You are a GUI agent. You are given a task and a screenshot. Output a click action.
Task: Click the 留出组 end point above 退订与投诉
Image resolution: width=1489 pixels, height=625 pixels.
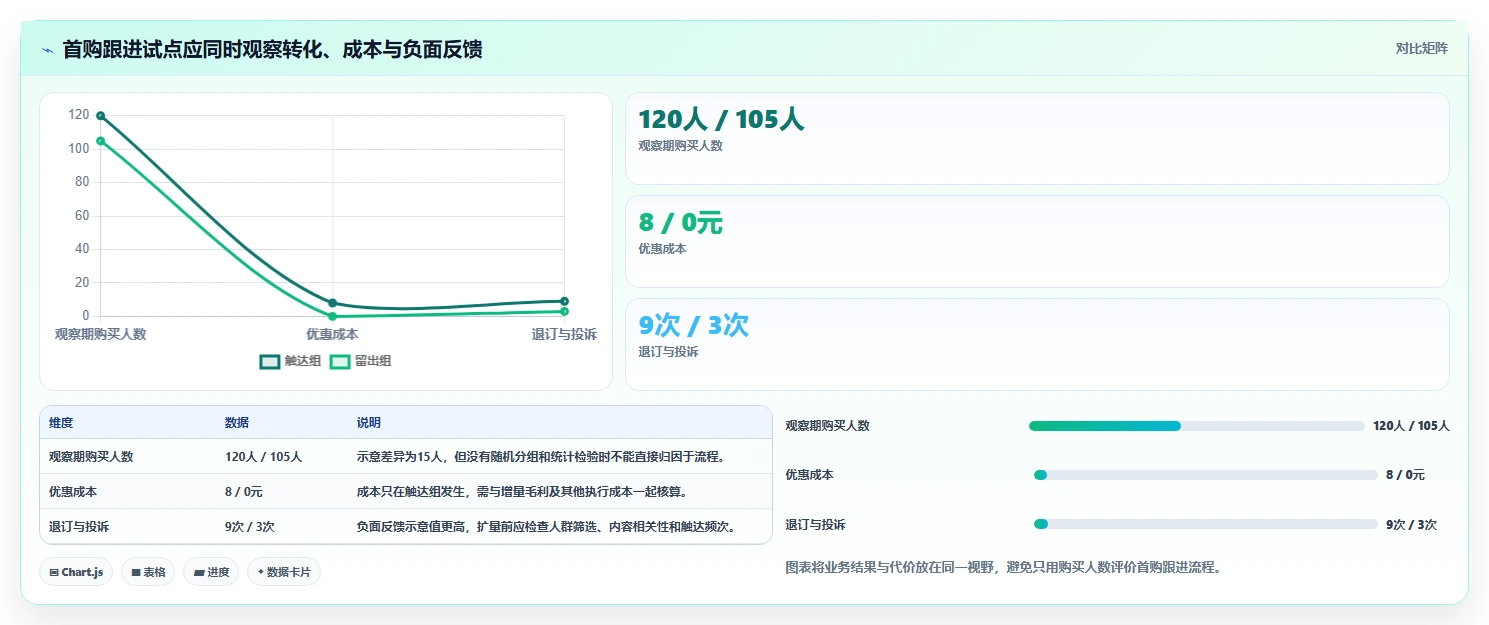point(564,311)
